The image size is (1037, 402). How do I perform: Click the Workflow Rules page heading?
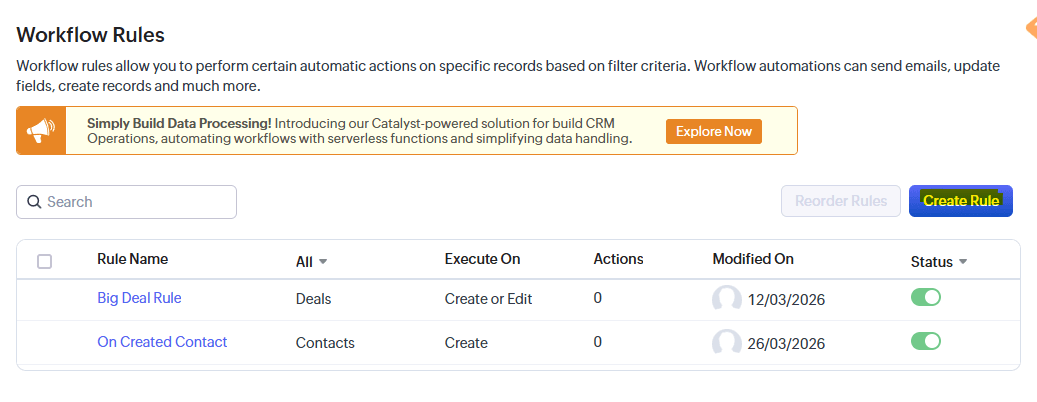coord(90,34)
